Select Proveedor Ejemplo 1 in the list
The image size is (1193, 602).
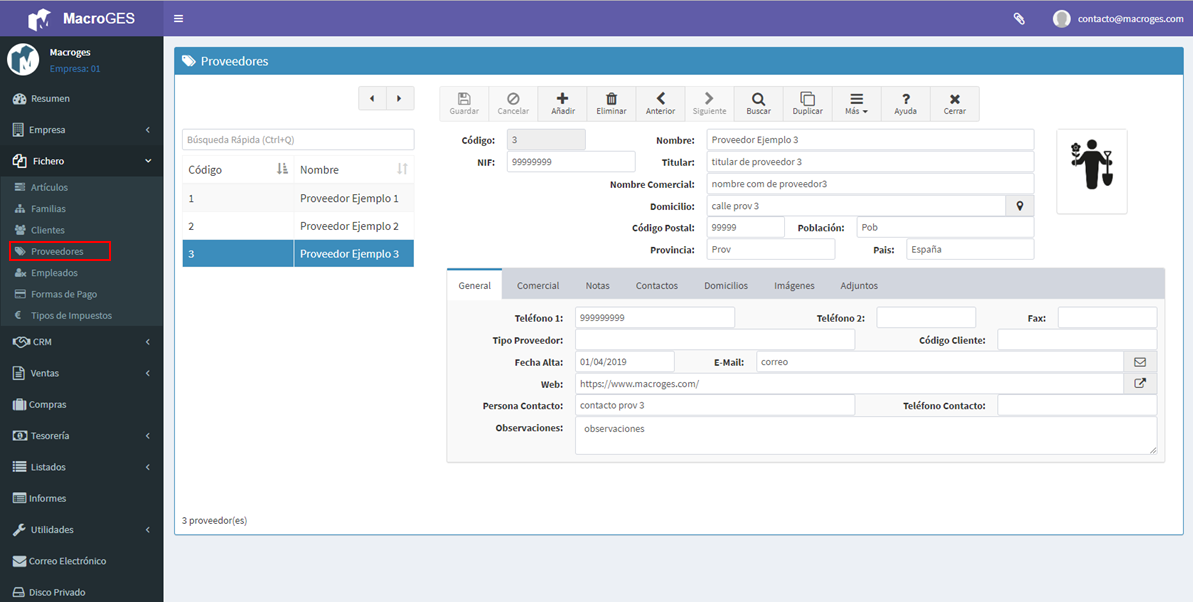pyautogui.click(x=298, y=198)
